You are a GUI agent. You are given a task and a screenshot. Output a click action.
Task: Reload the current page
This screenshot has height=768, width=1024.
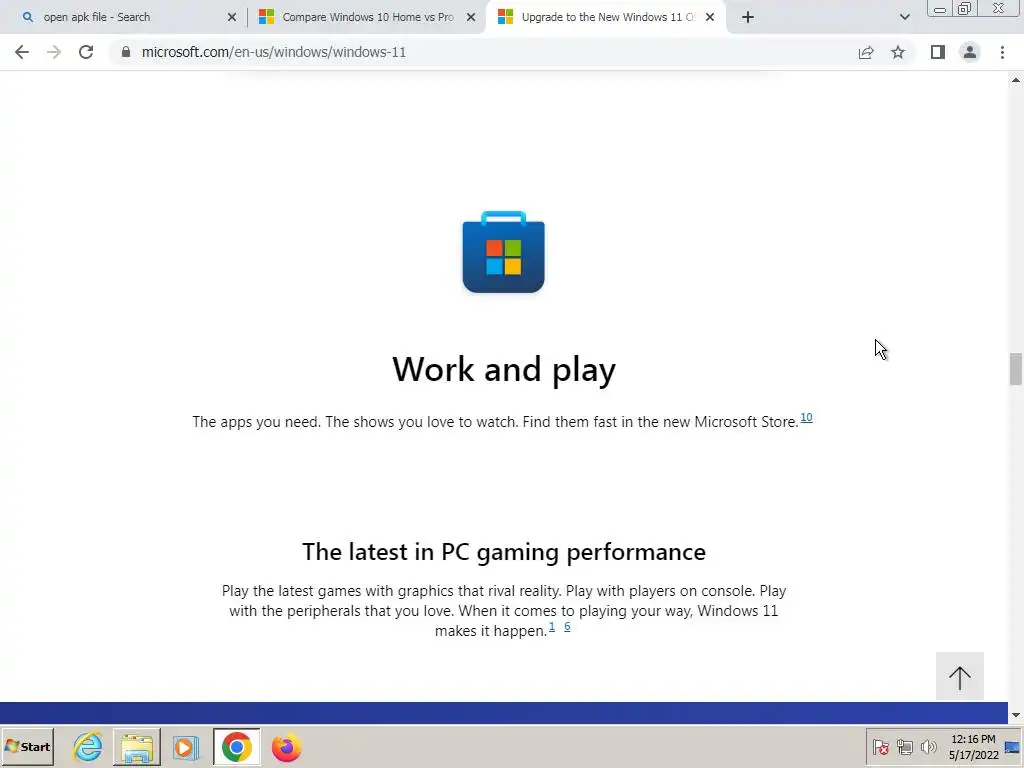pyautogui.click(x=86, y=52)
